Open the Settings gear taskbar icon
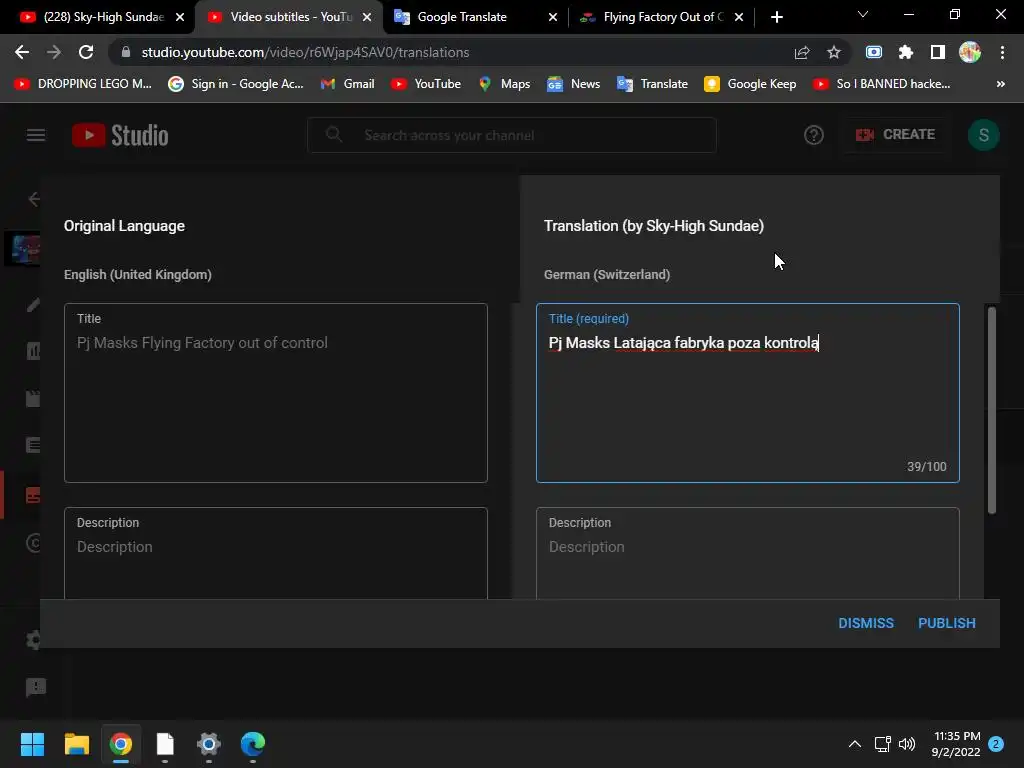 click(x=209, y=744)
